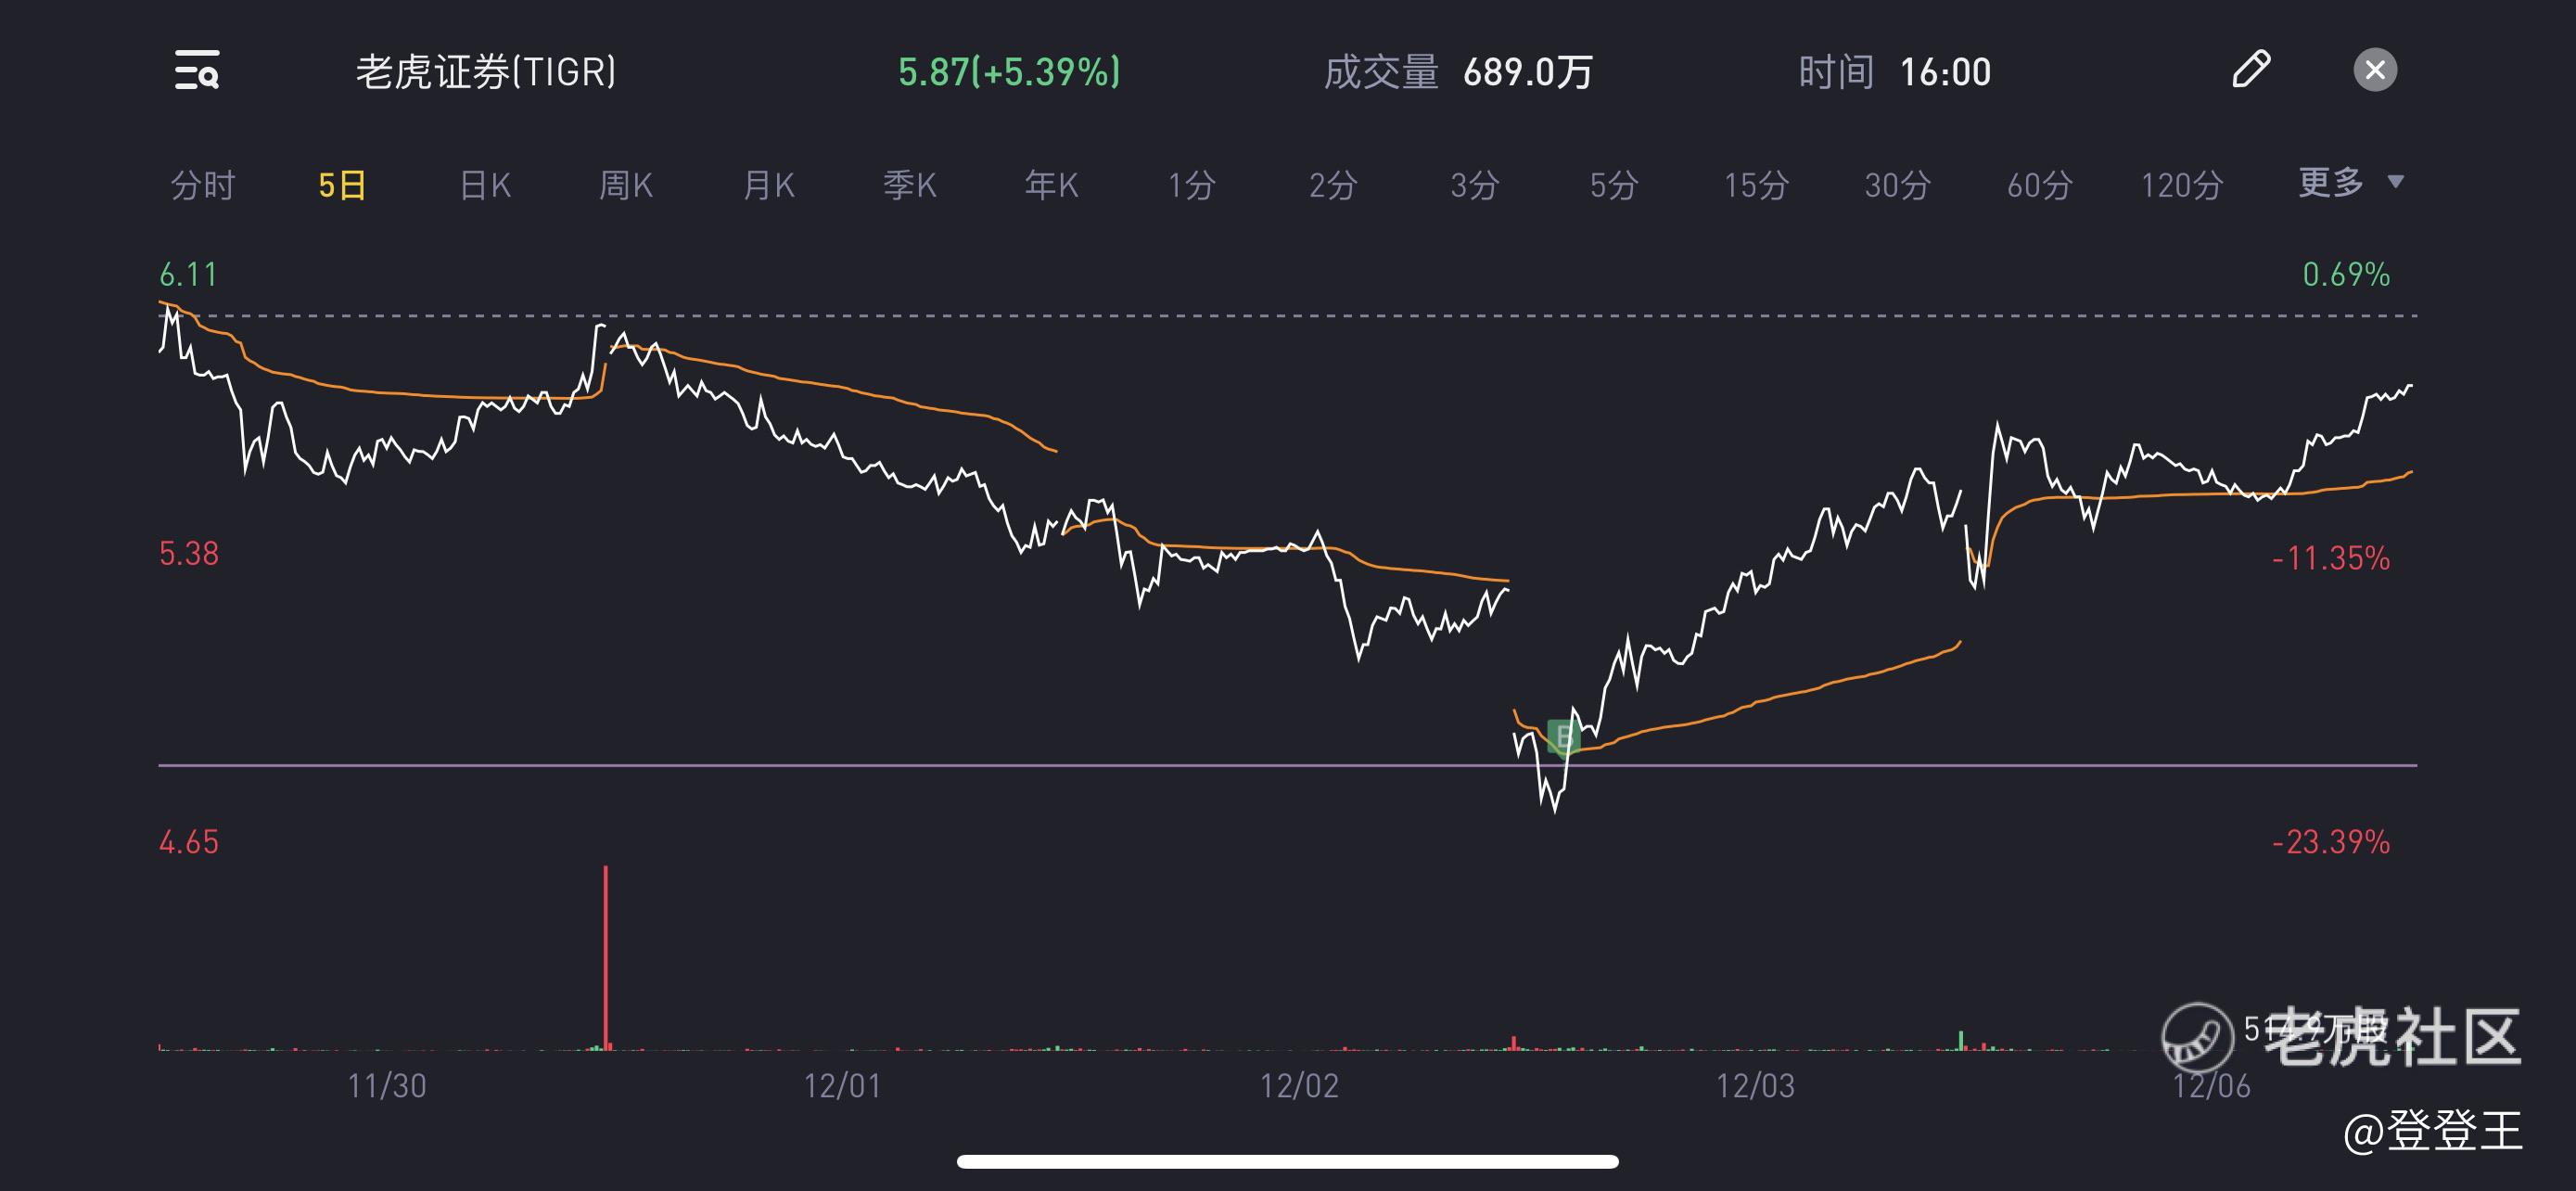This screenshot has height=1191, width=2576.
Task: Open the 年K yearly chart tab
Action: click(x=1051, y=185)
